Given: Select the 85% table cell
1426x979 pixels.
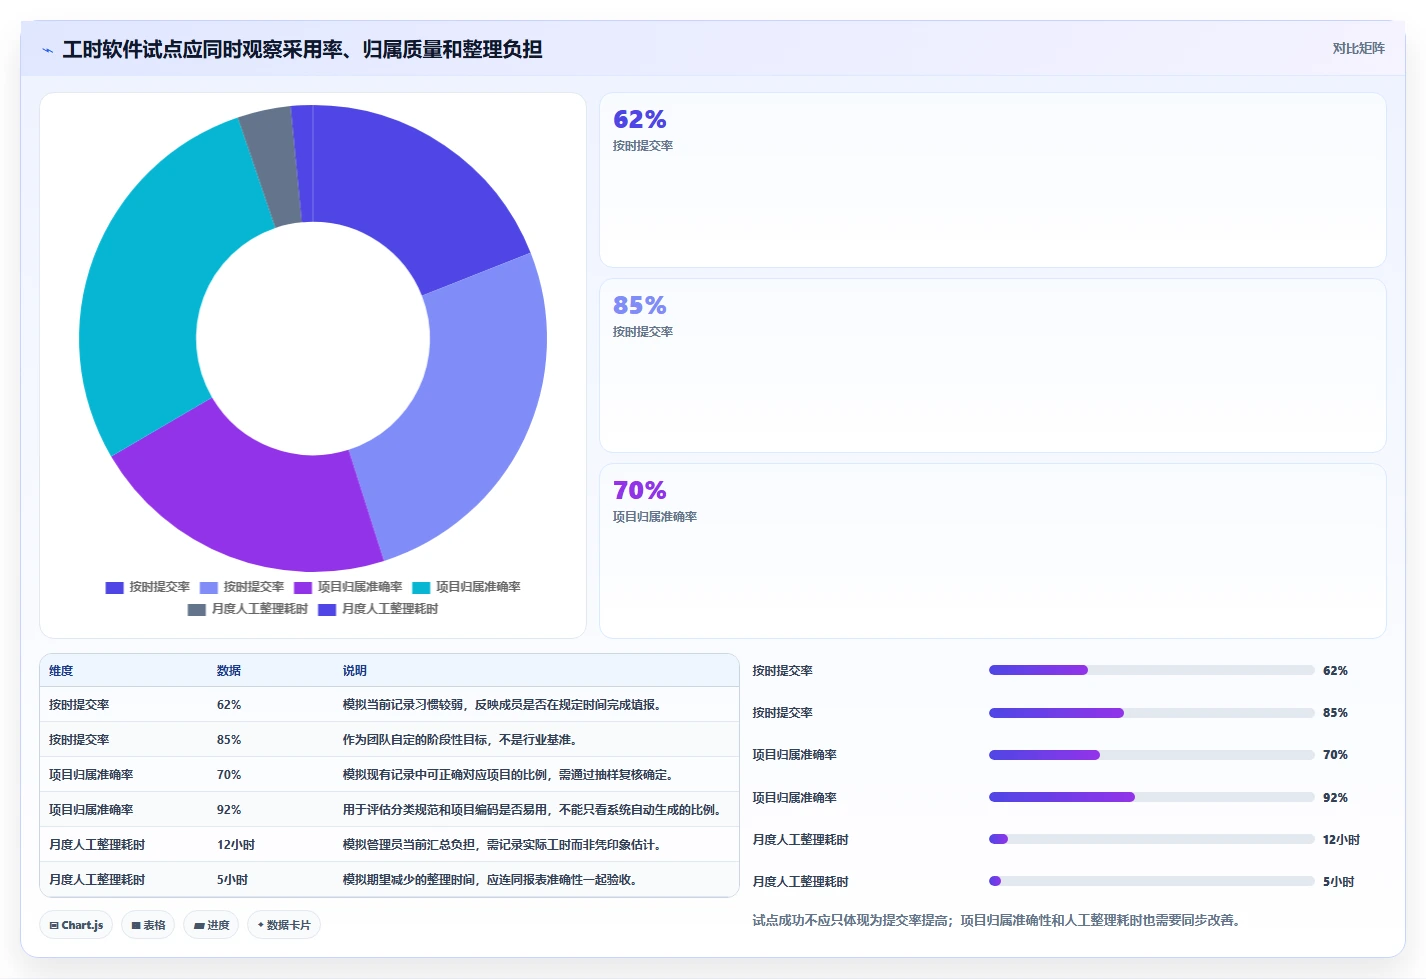Looking at the screenshot, I should click(x=229, y=740).
